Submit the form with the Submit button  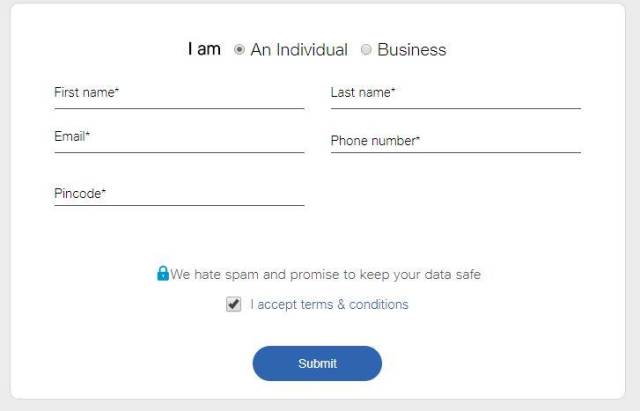click(x=317, y=363)
